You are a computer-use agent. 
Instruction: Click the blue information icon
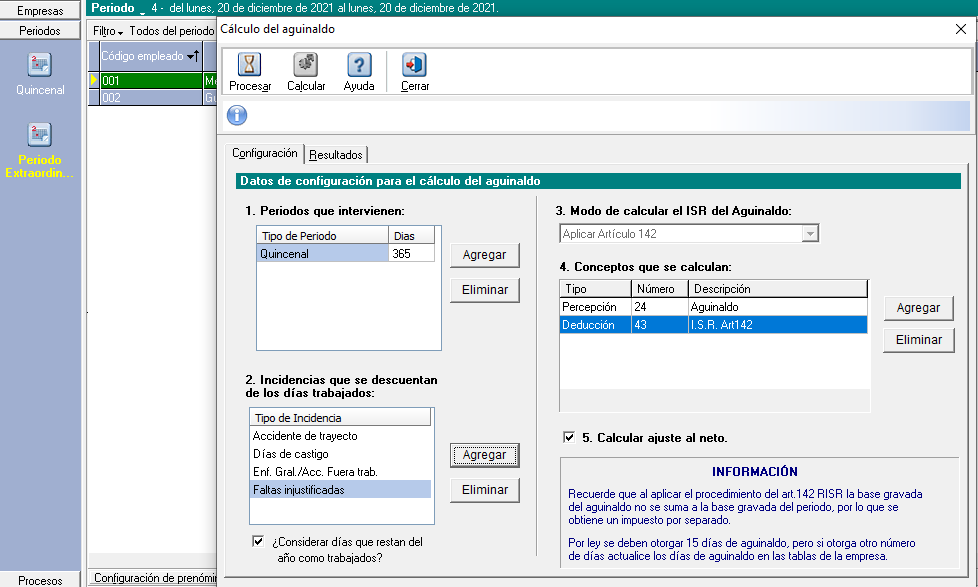(237, 115)
